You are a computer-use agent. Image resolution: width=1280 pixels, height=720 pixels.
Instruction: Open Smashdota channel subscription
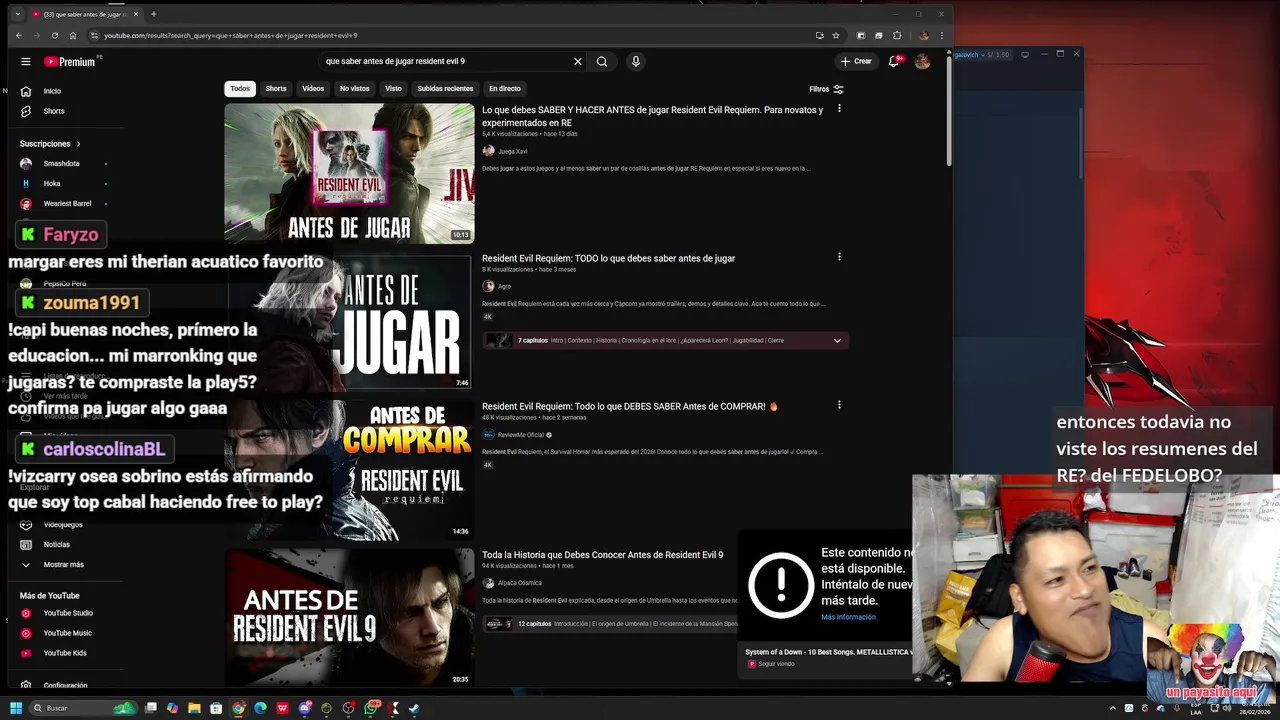[62, 163]
